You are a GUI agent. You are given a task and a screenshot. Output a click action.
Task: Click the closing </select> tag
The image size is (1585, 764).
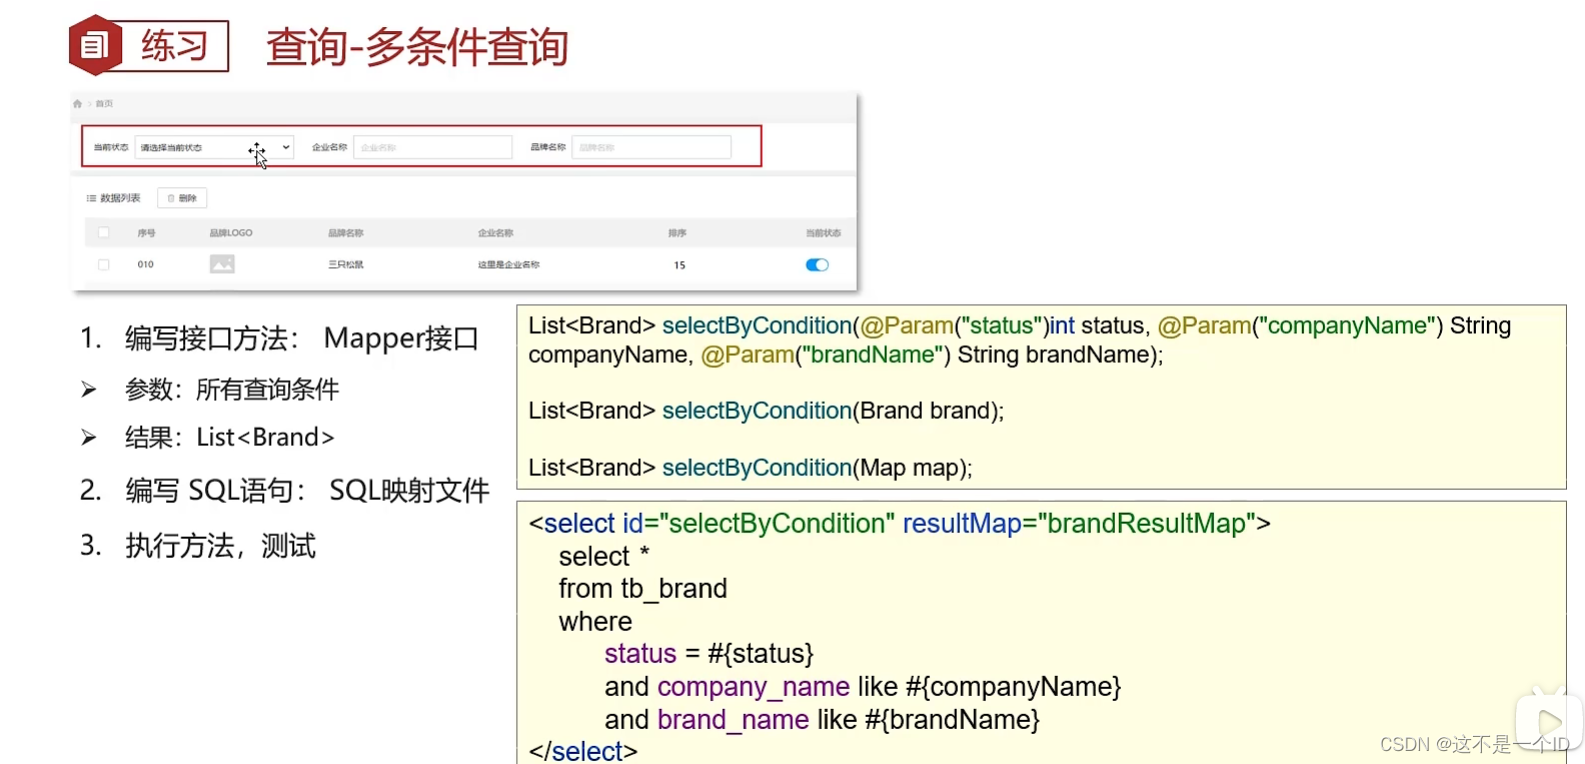(583, 750)
